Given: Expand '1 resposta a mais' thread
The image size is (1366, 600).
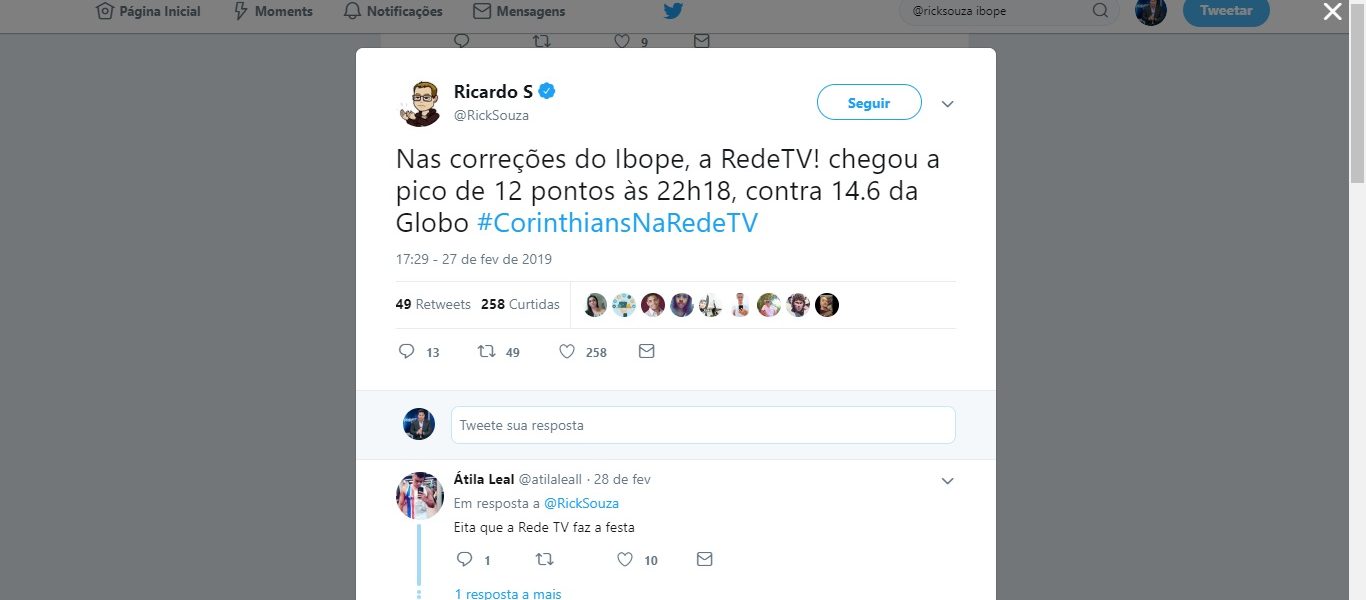Looking at the screenshot, I should tap(508, 593).
